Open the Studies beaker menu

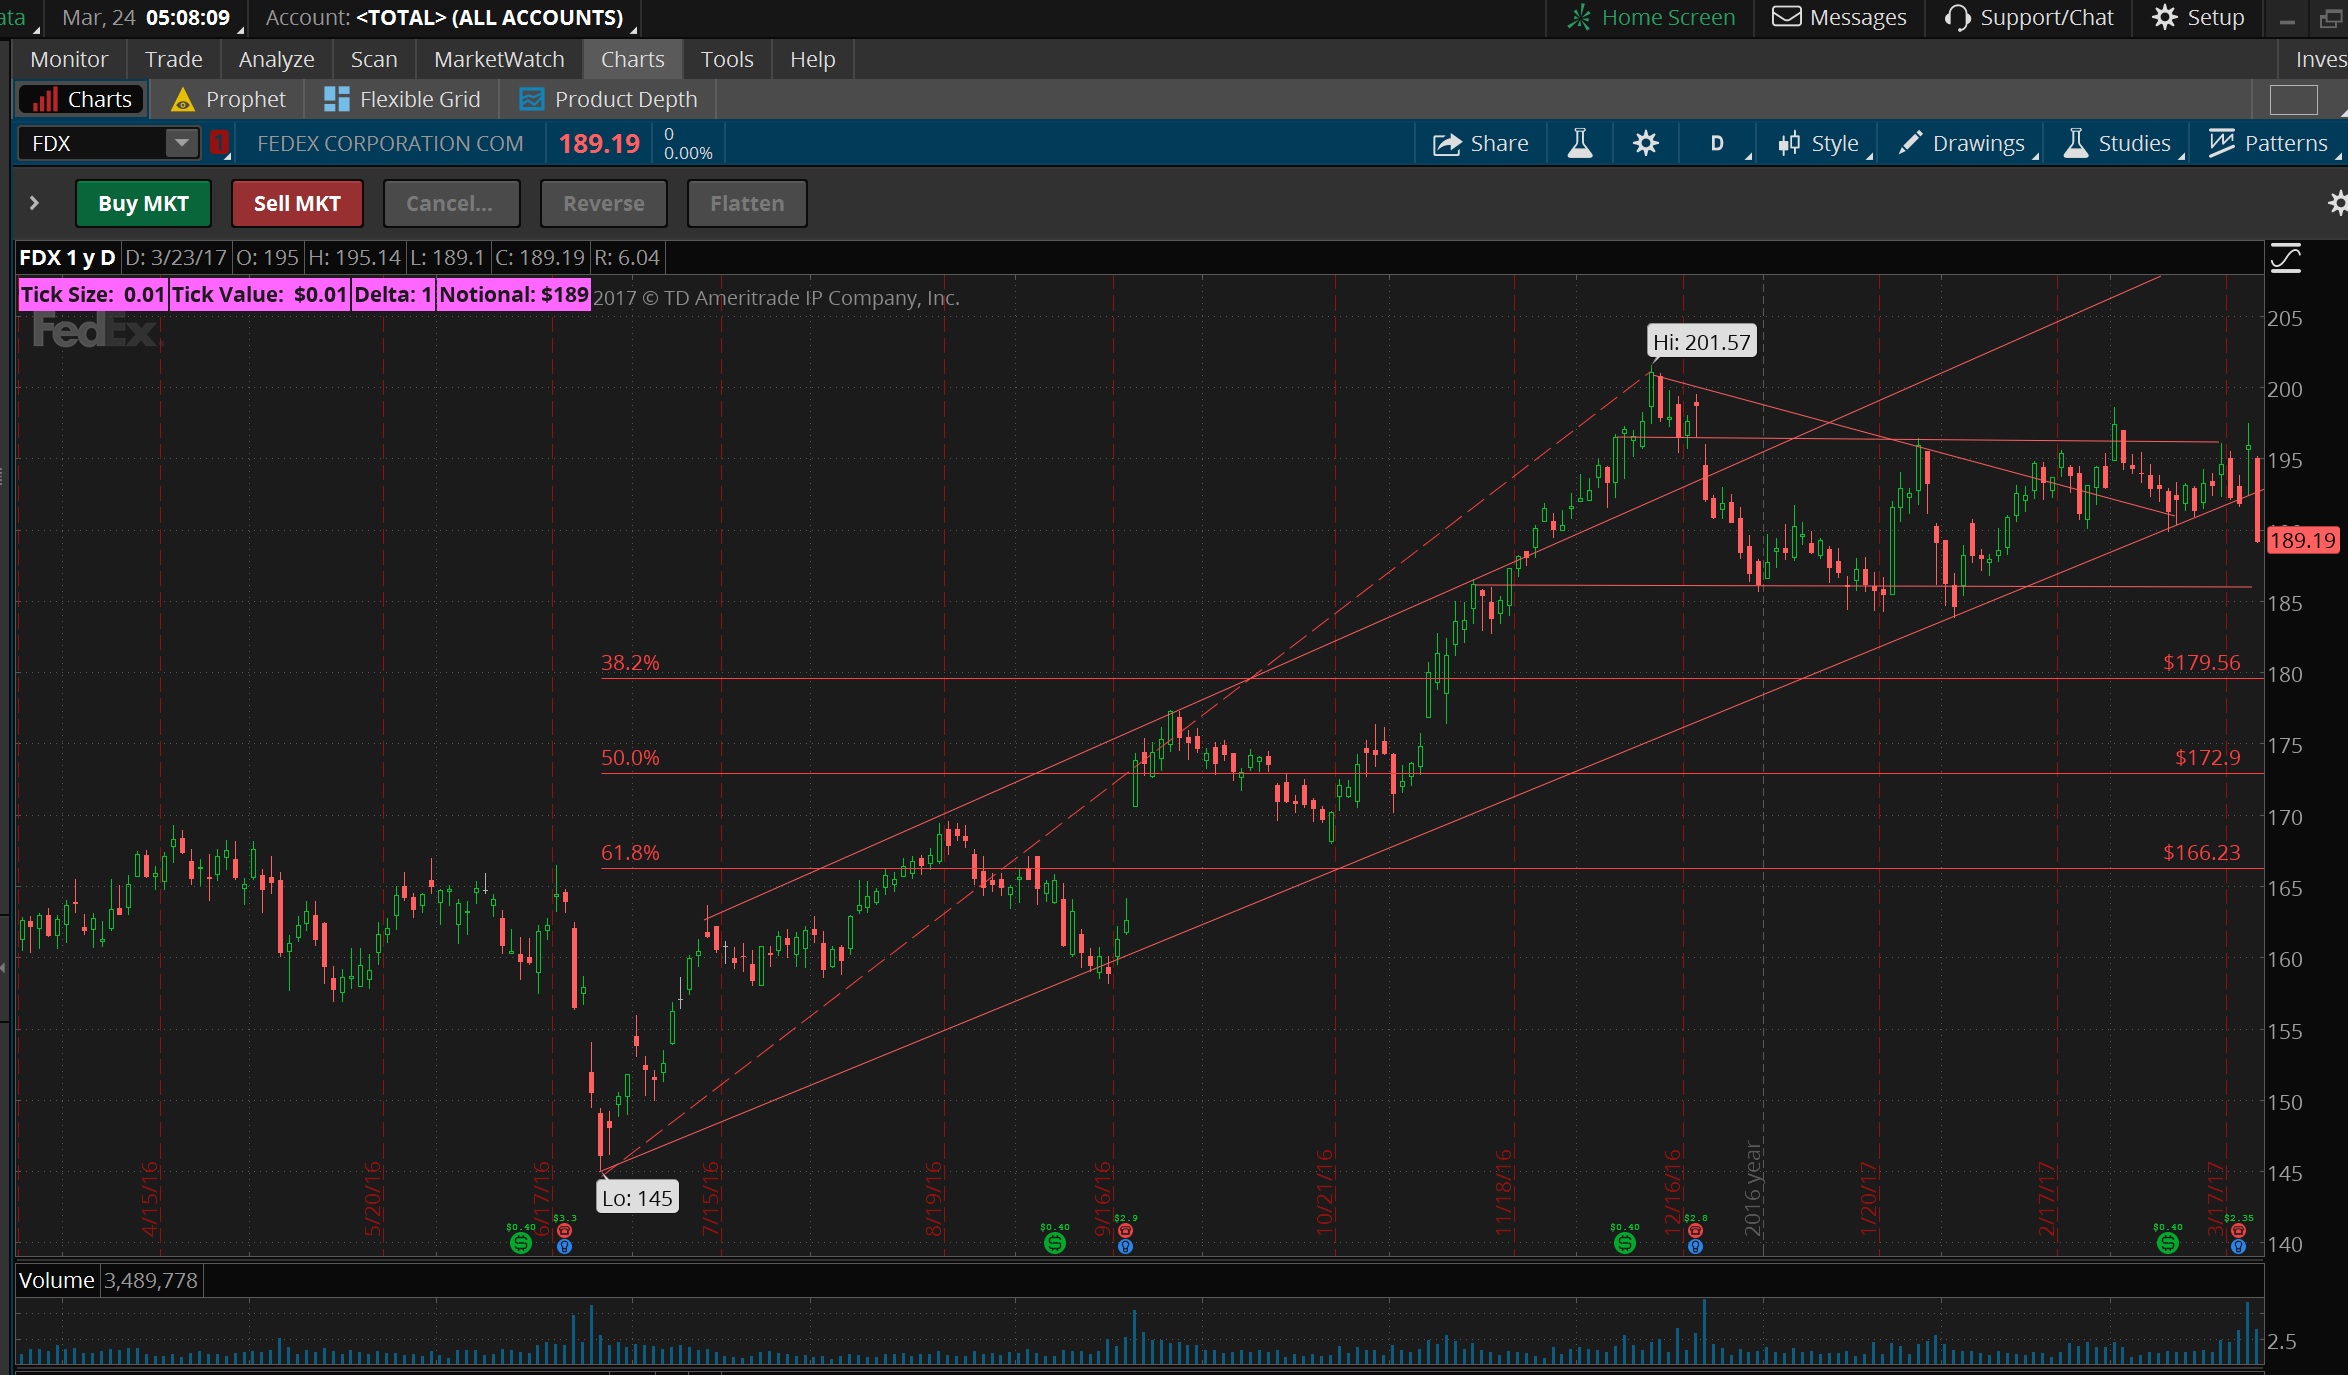point(2119,143)
